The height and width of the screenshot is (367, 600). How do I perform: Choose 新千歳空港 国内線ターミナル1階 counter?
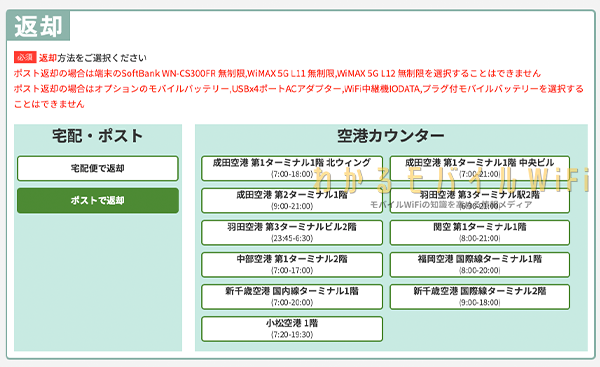[x=292, y=297]
